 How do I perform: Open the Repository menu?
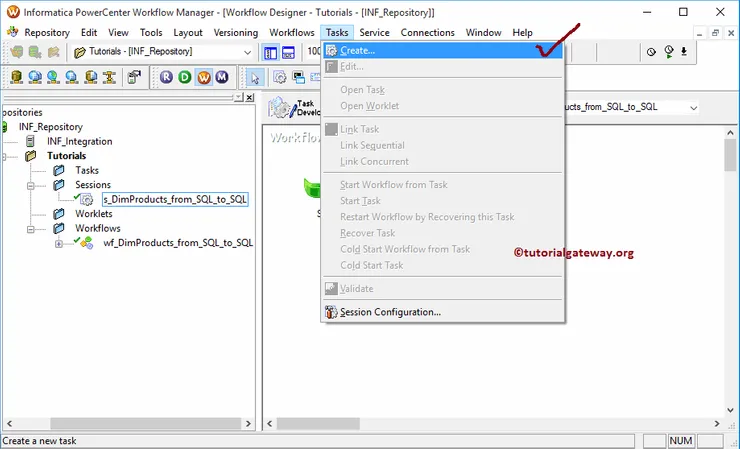click(47, 33)
